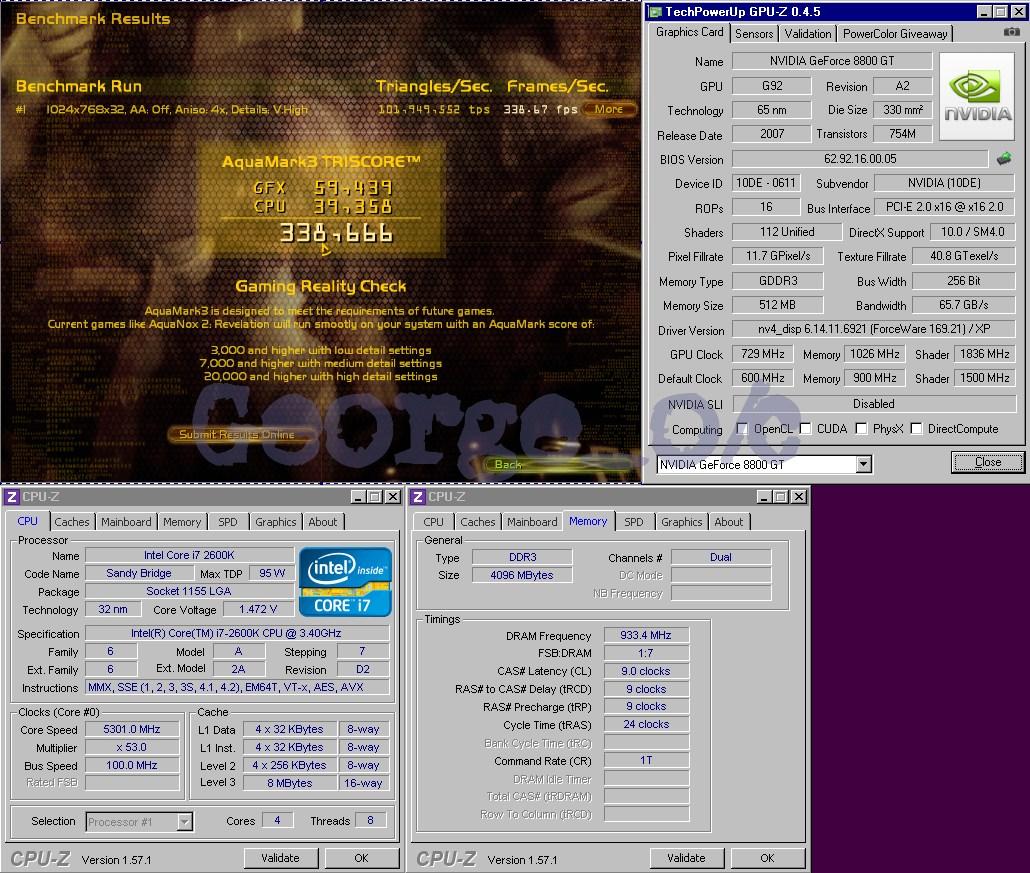Viewport: 1030px width, 873px height.
Task: Switch to the Sensors tab in GPU-Z
Action: click(753, 34)
